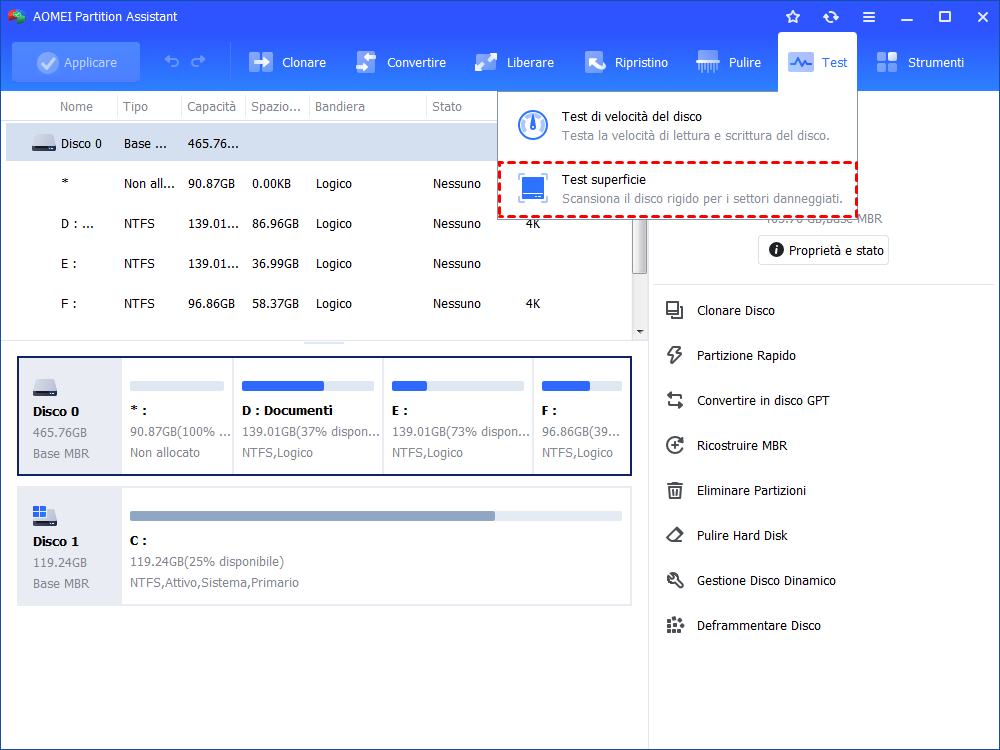The image size is (1000, 750).
Task: Click Ricostruire MBR option
Action: click(742, 445)
